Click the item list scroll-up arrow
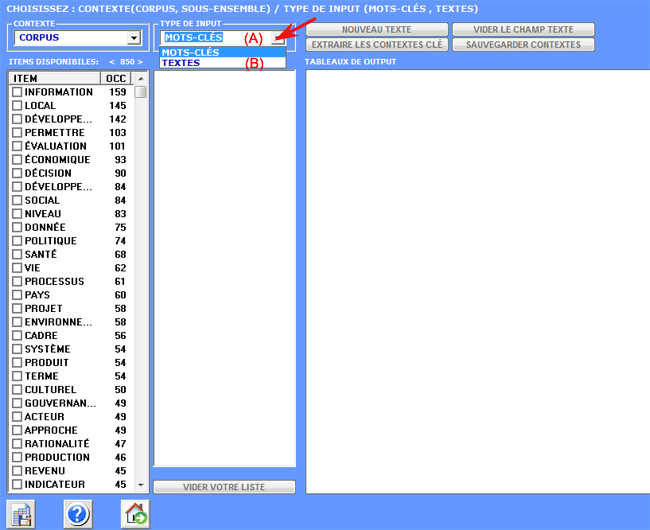The height and width of the screenshot is (530, 650). [141, 79]
